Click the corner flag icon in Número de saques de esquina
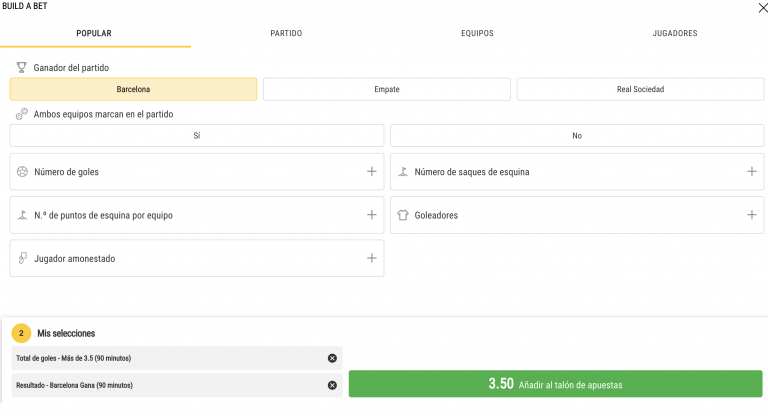768x416 pixels. tap(403, 172)
